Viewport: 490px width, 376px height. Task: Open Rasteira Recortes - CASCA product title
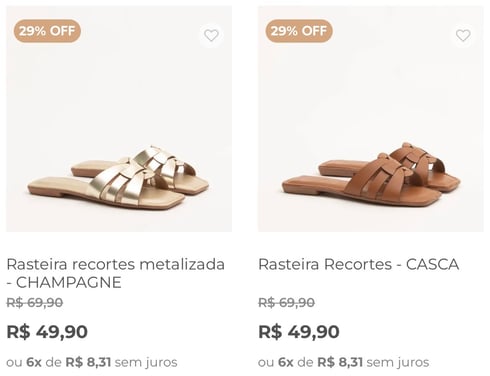(359, 264)
